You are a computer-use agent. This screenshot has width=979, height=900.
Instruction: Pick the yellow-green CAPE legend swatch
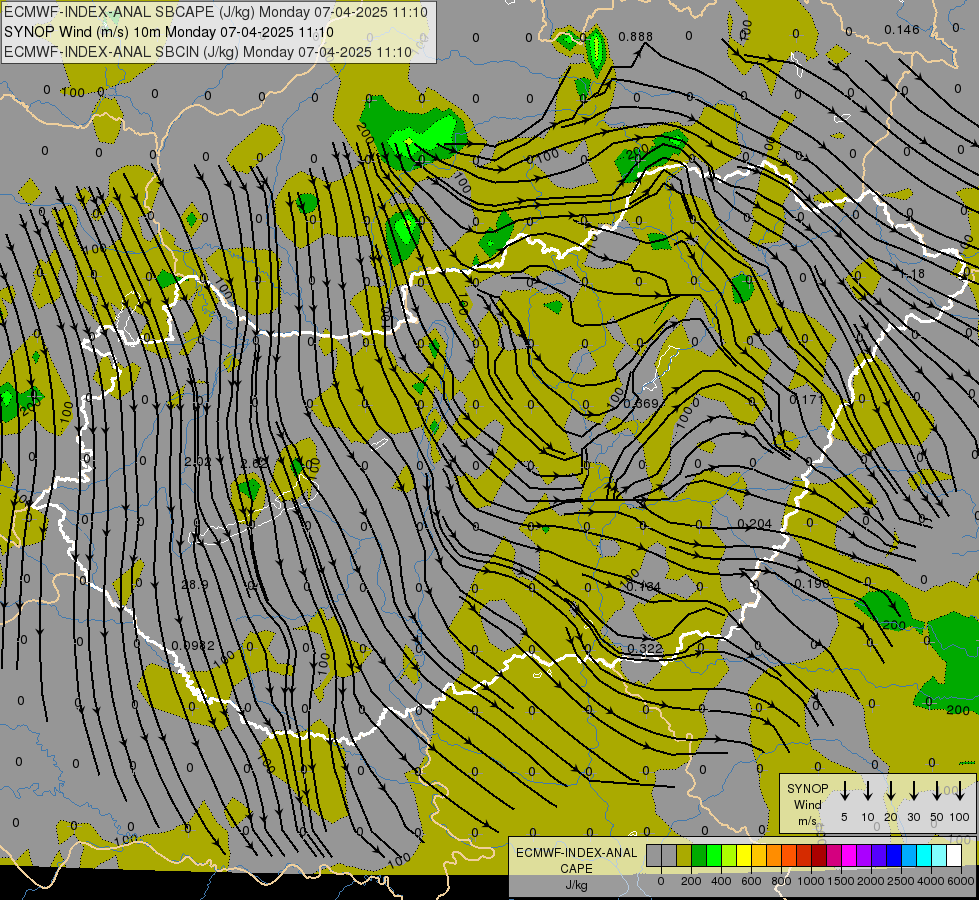pos(729,855)
